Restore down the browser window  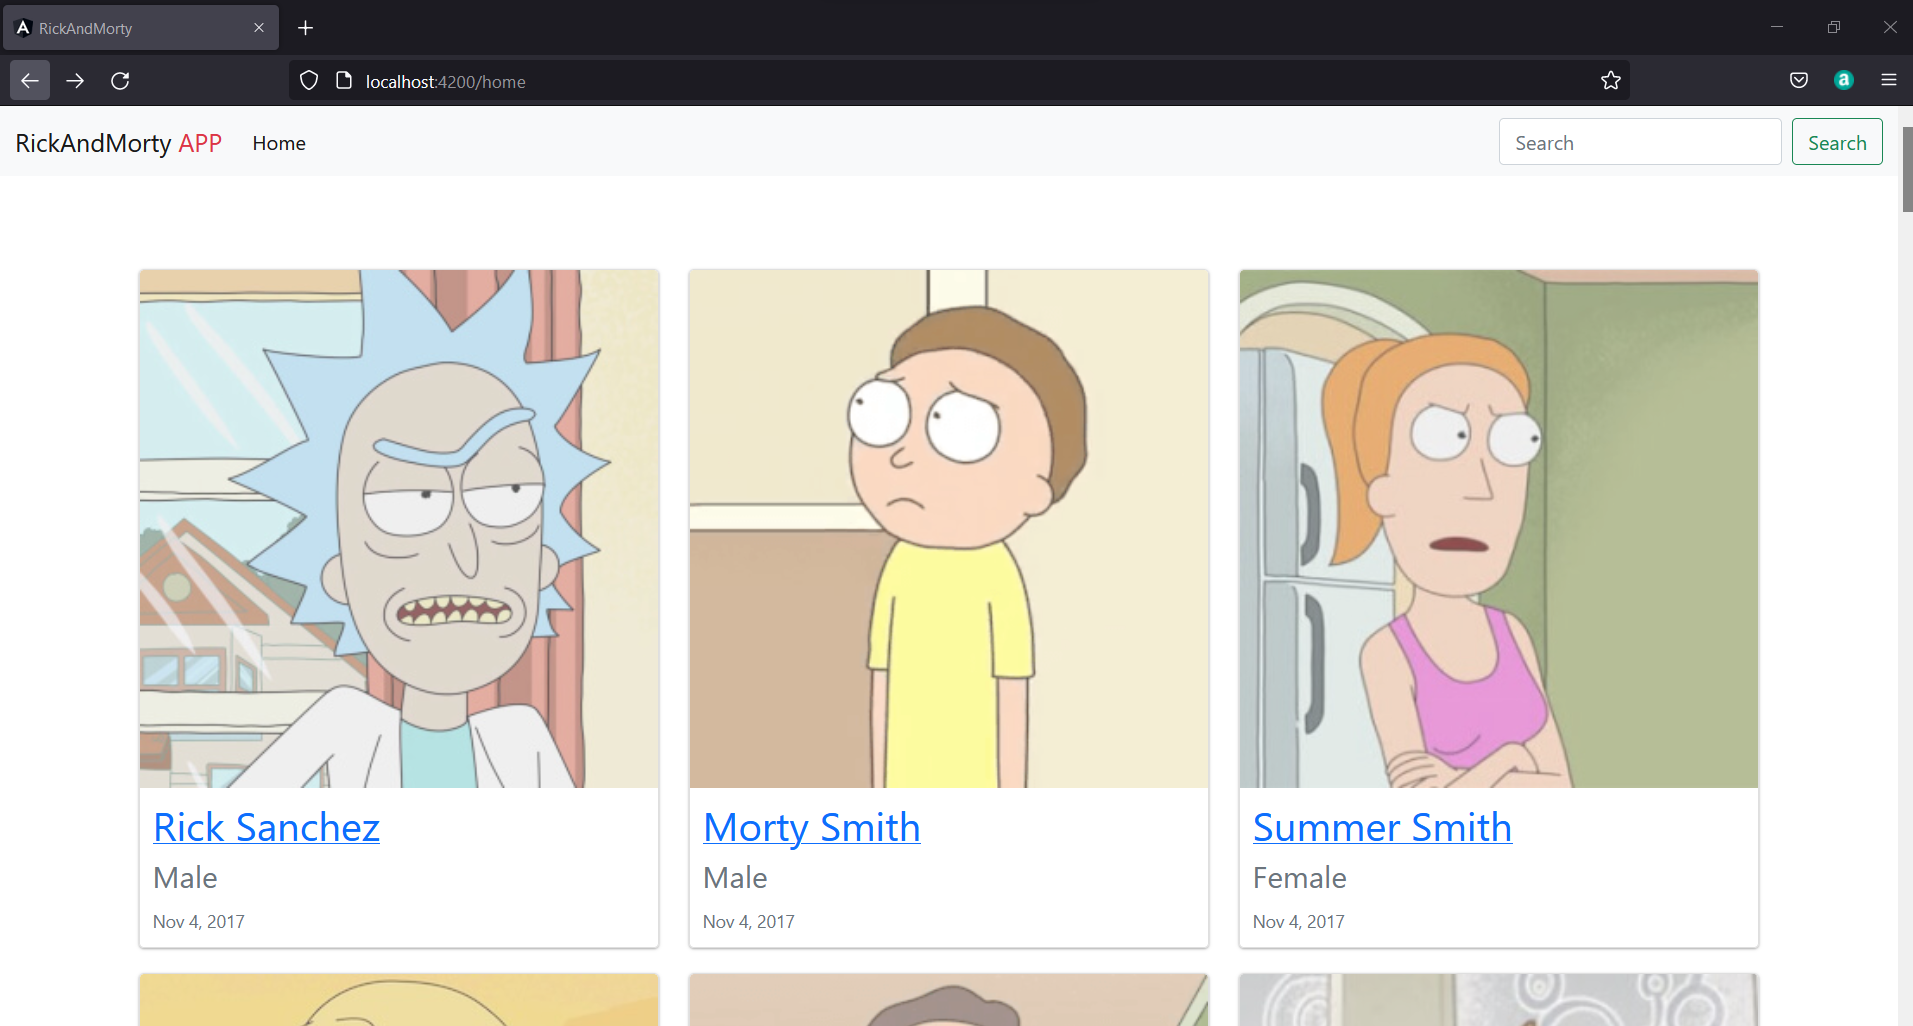coord(1833,27)
